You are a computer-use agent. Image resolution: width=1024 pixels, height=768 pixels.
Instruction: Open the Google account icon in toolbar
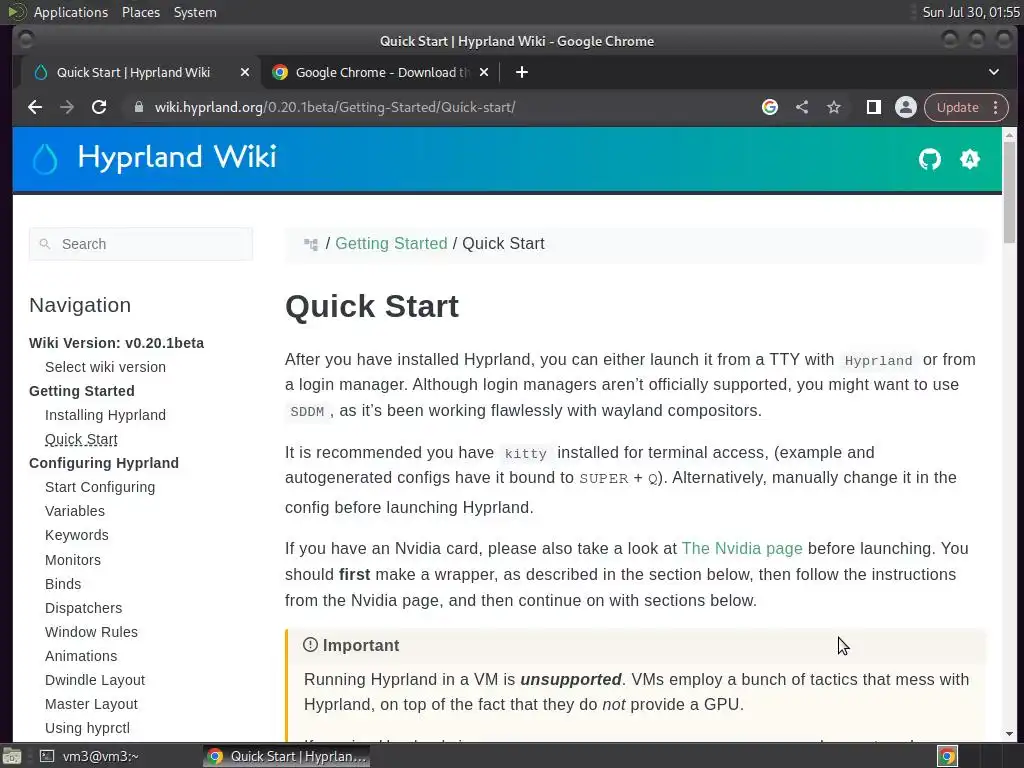point(770,107)
